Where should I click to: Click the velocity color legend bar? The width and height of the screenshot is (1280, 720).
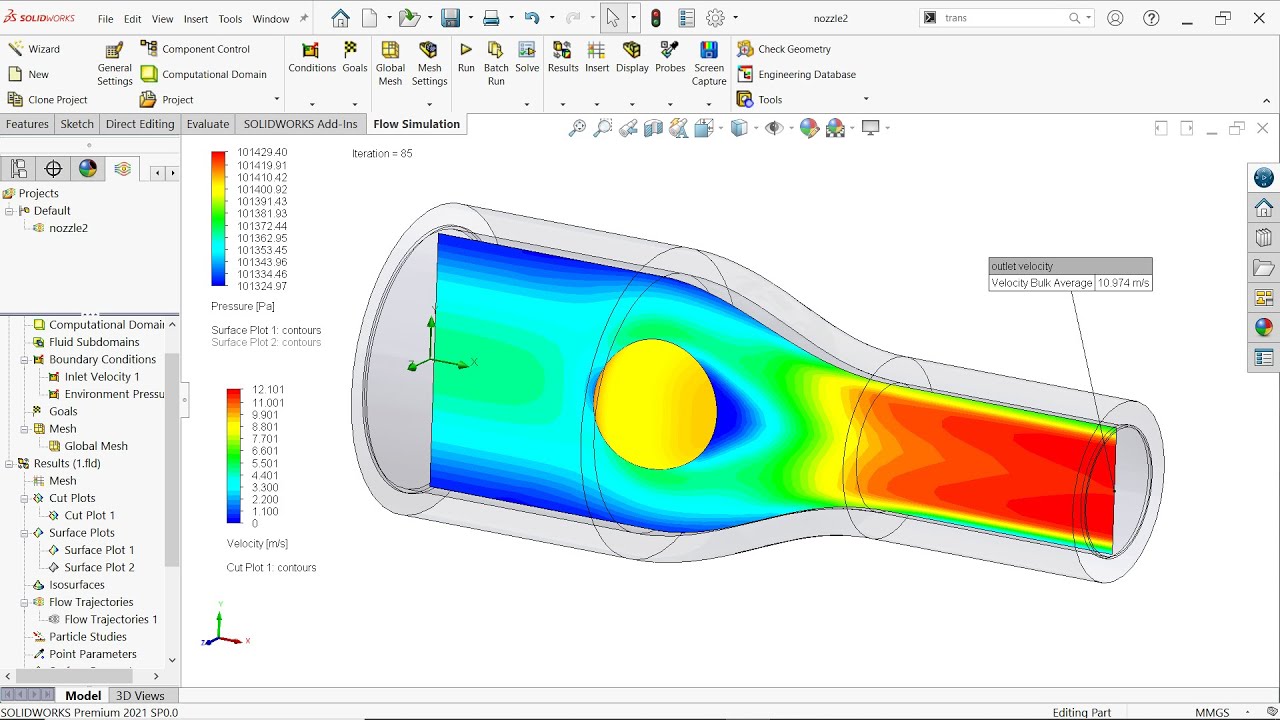tap(234, 456)
